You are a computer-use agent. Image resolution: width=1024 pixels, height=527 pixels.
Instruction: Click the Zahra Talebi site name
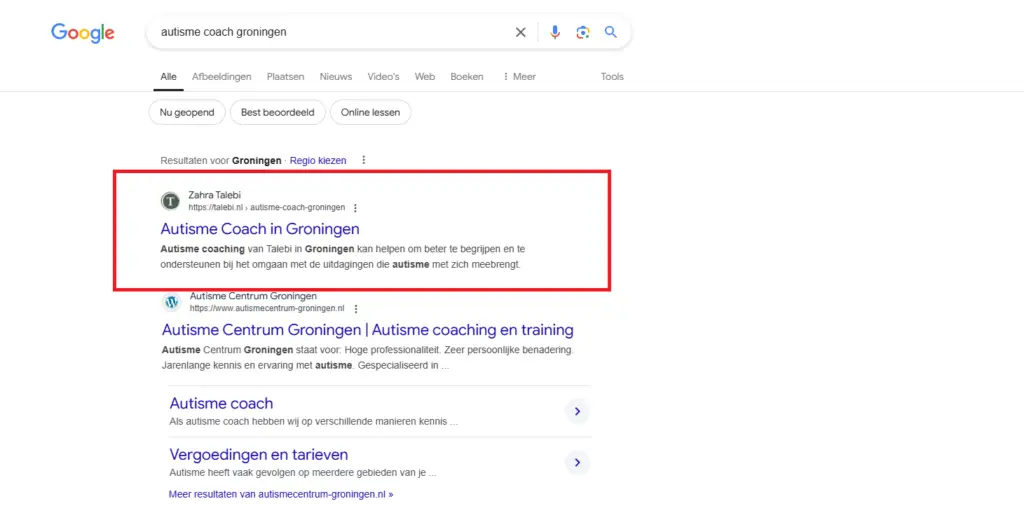[x=214, y=195]
